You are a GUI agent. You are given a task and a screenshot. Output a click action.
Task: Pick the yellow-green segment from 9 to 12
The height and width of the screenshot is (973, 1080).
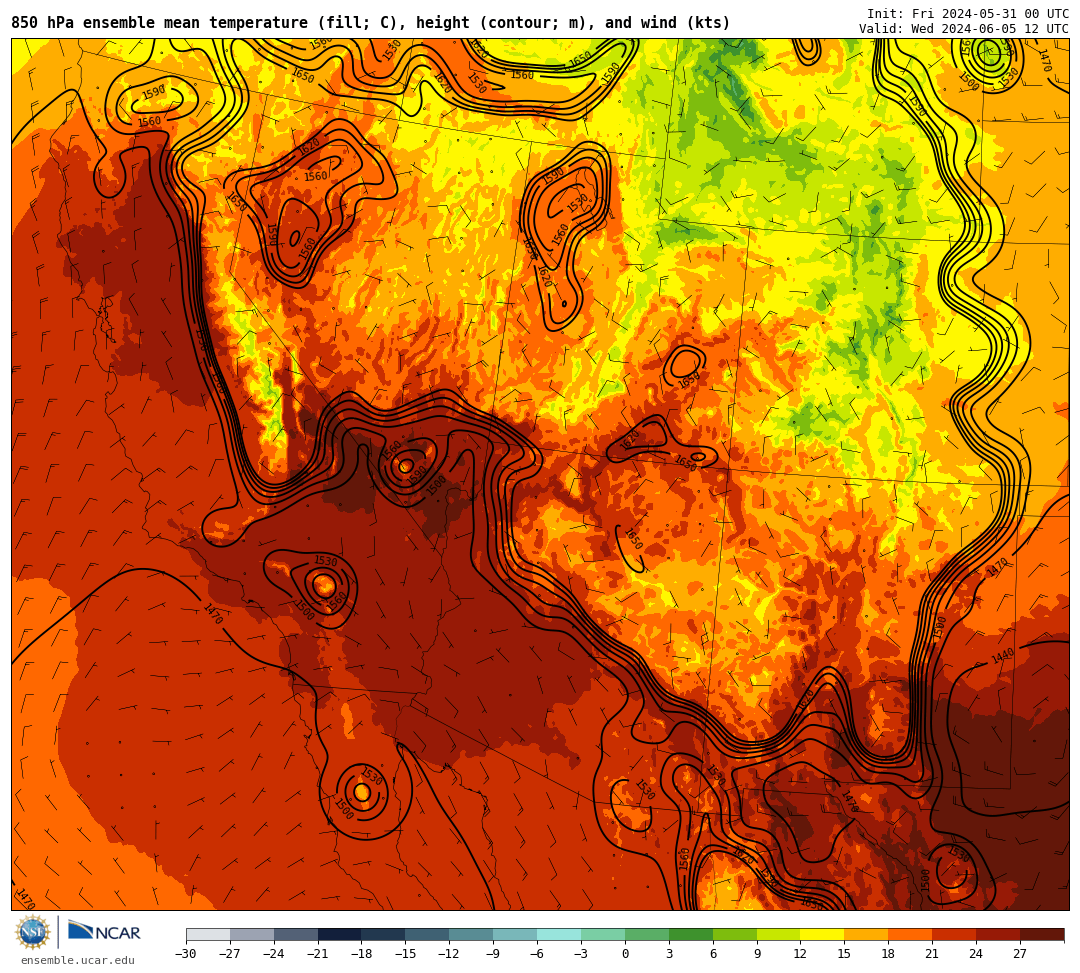[x=779, y=934]
